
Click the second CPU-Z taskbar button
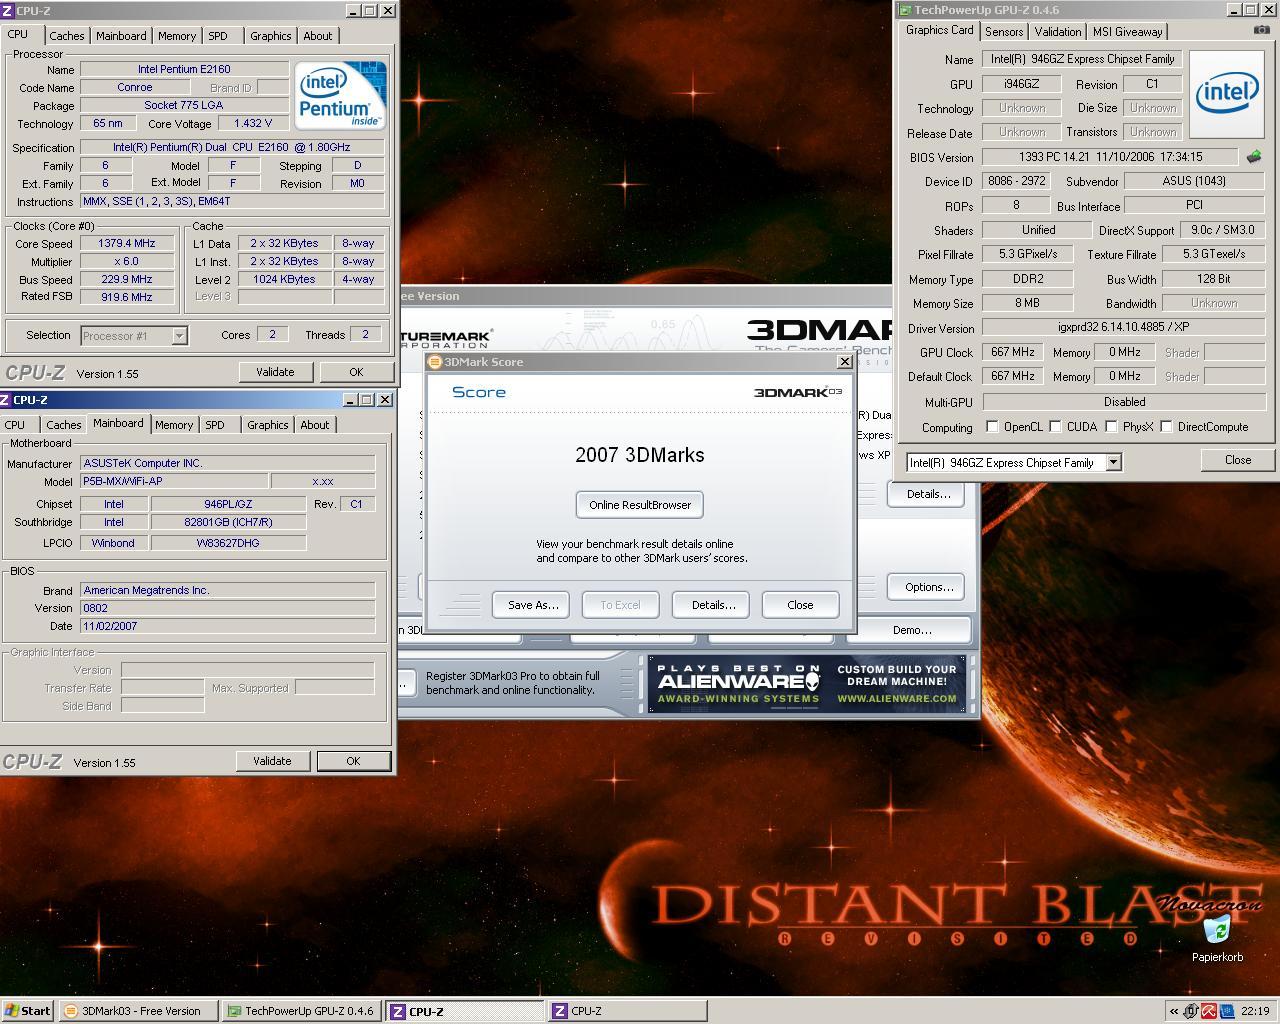click(628, 1011)
